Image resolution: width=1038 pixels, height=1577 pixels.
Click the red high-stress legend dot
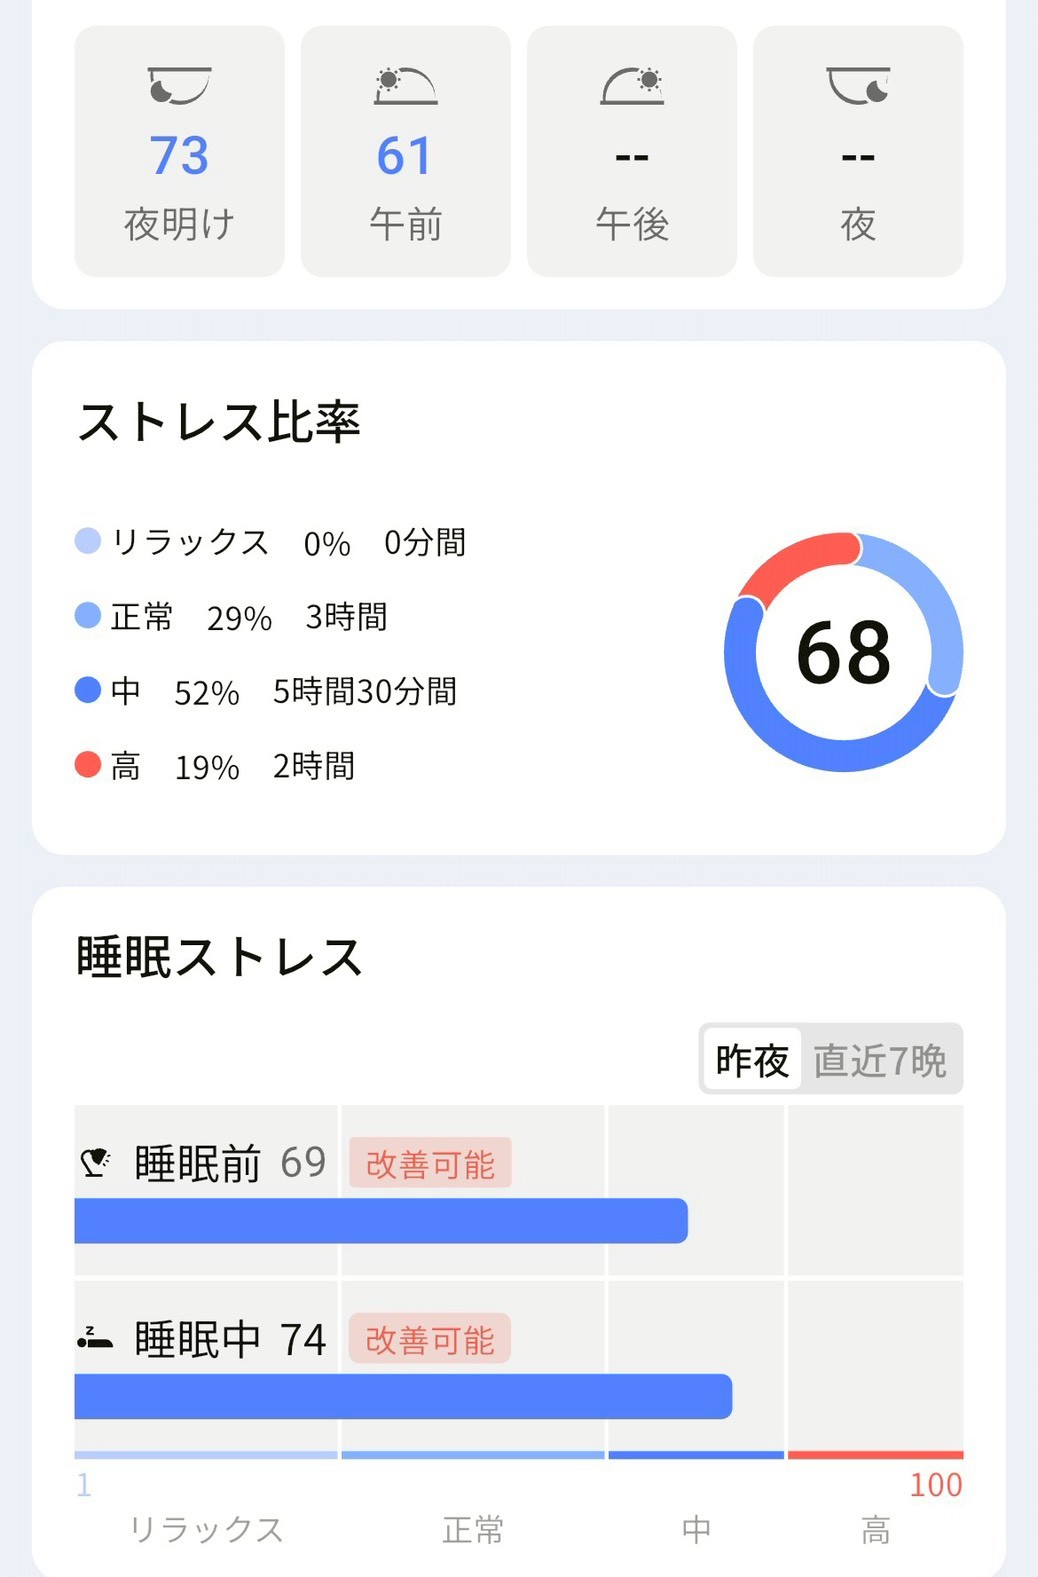[88, 765]
